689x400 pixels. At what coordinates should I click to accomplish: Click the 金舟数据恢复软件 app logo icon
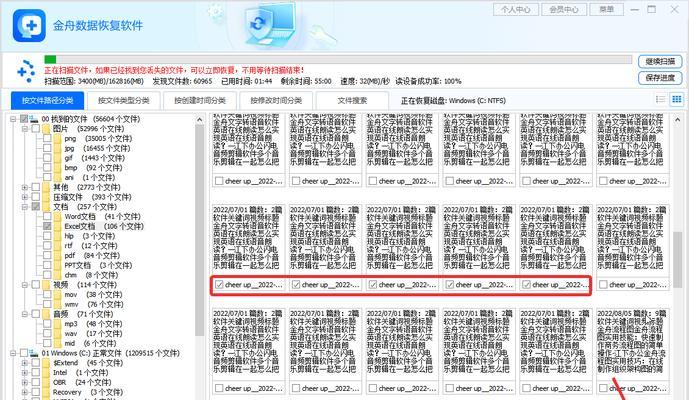[29, 25]
